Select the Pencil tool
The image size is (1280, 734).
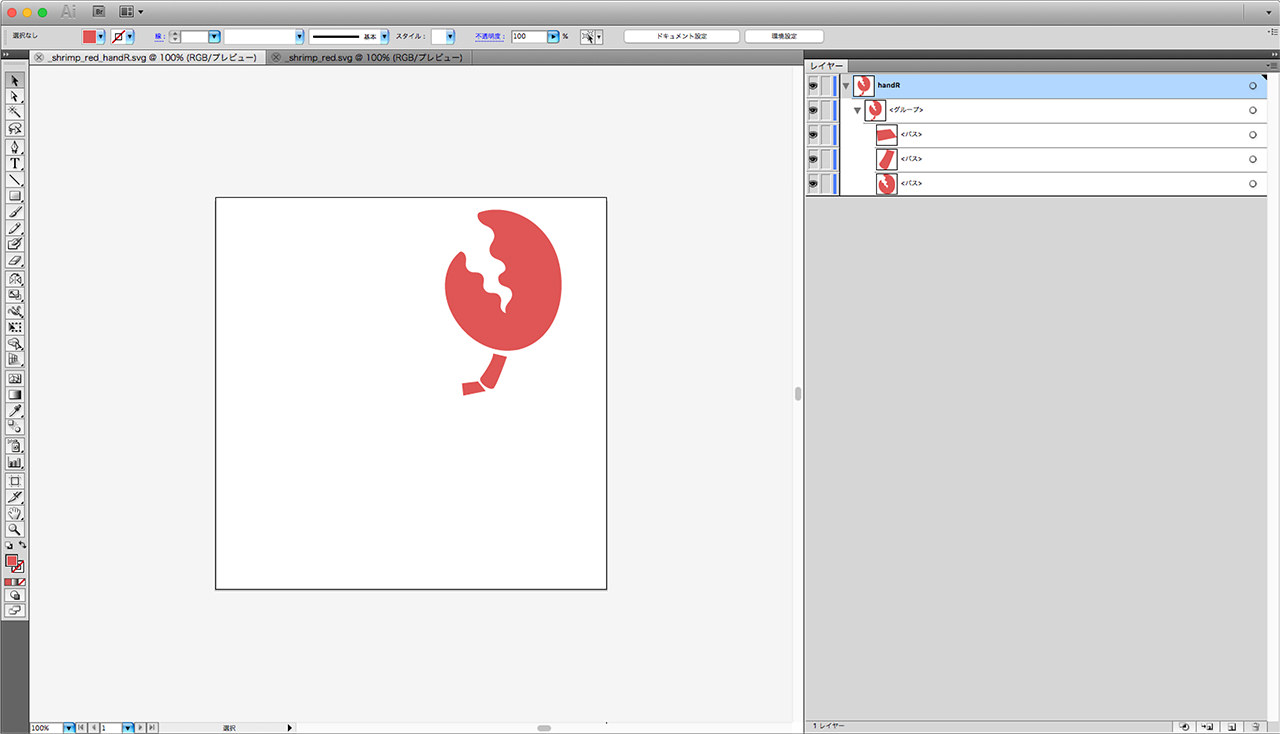pos(15,228)
